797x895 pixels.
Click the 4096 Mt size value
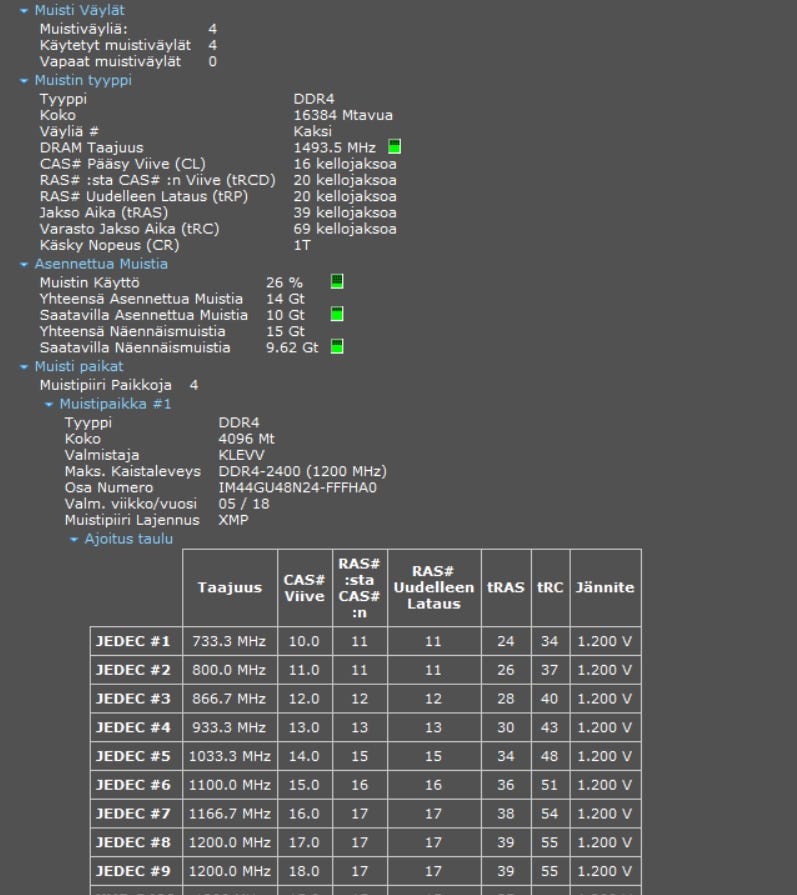246,439
